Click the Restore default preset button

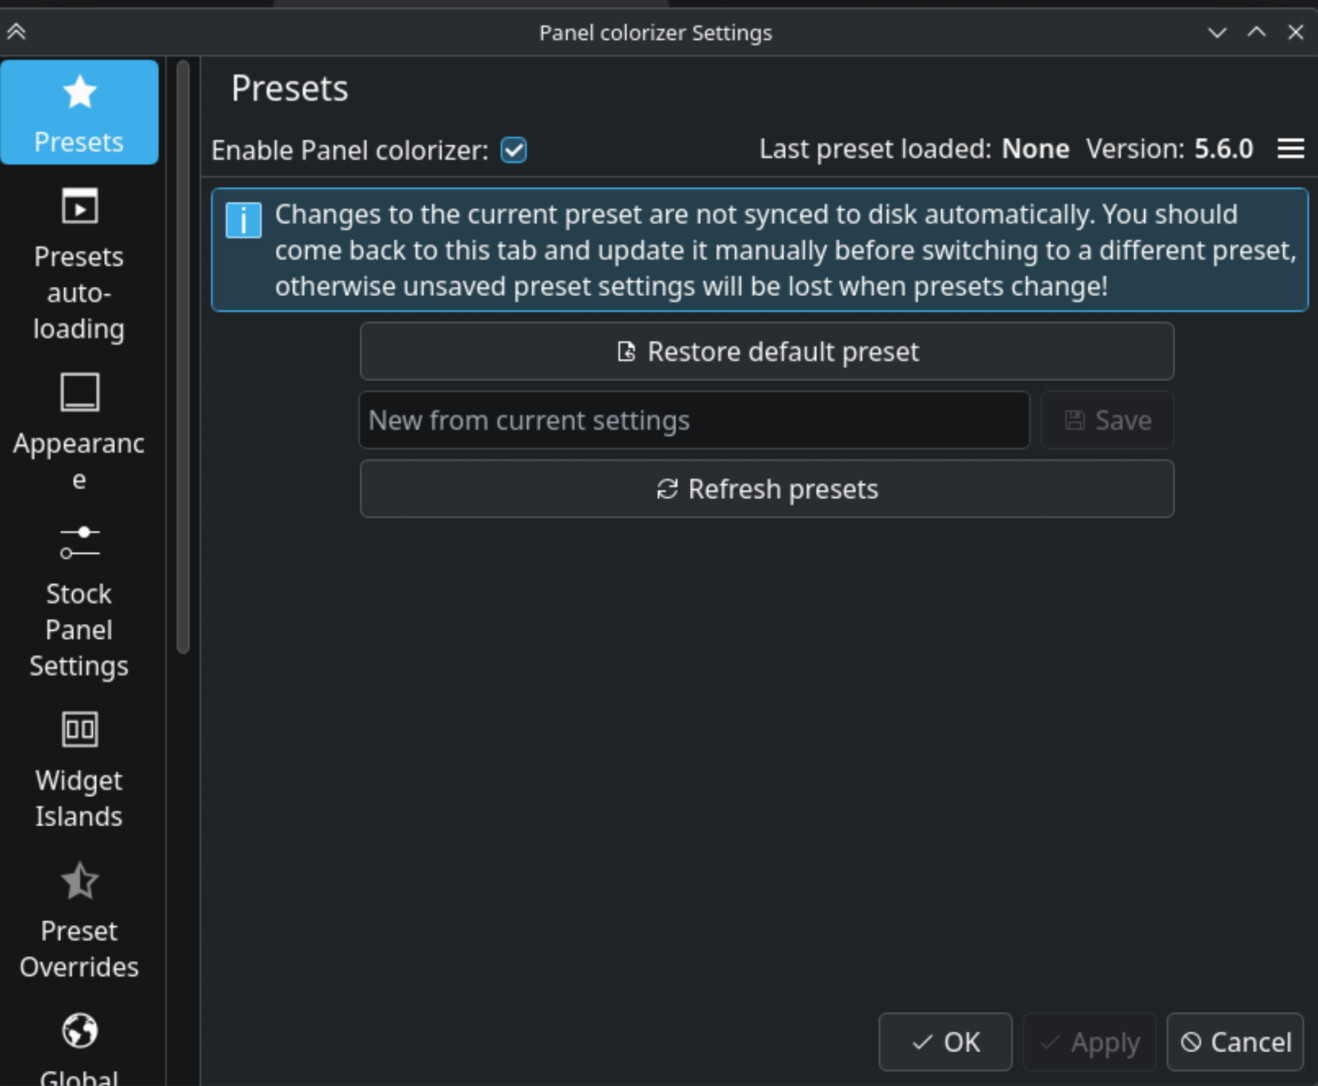point(766,352)
